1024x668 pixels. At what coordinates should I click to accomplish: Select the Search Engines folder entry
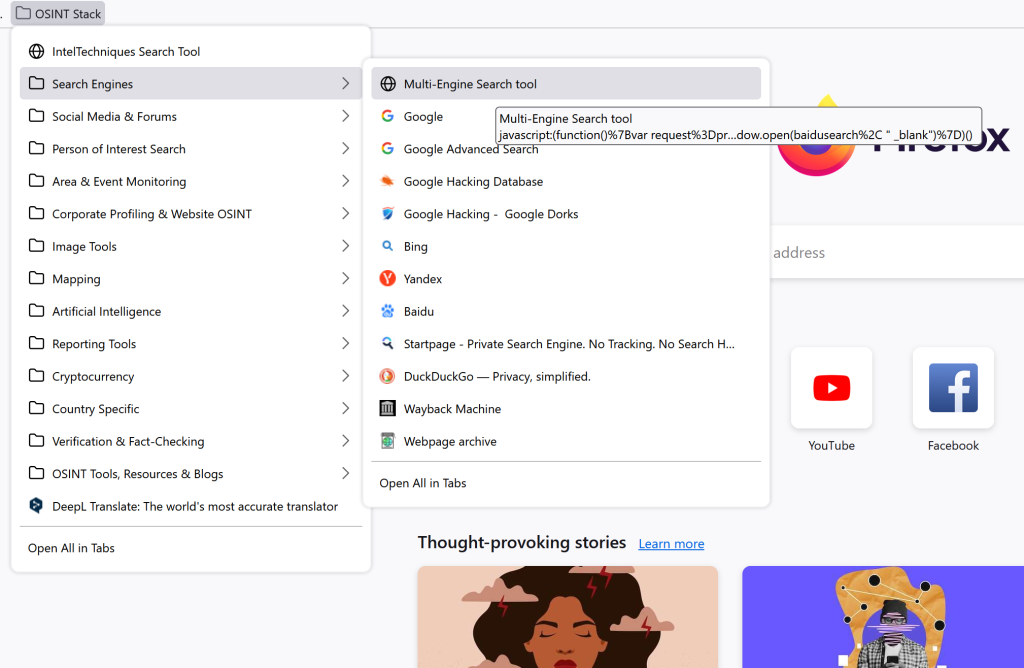(x=191, y=84)
